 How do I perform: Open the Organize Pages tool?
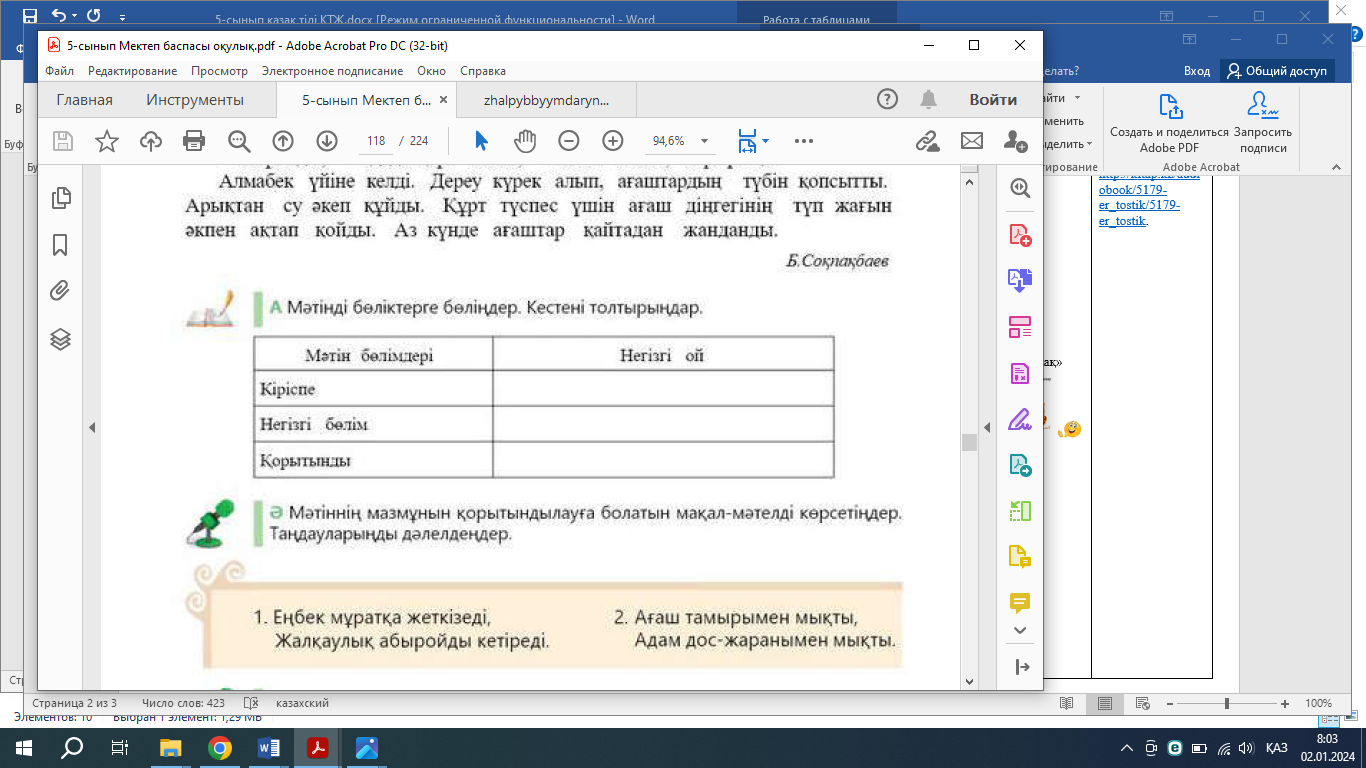coord(1020,327)
